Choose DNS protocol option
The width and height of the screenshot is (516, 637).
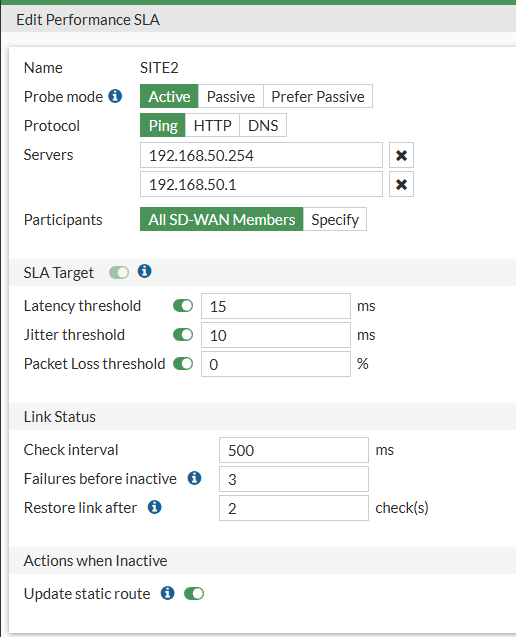(x=263, y=126)
